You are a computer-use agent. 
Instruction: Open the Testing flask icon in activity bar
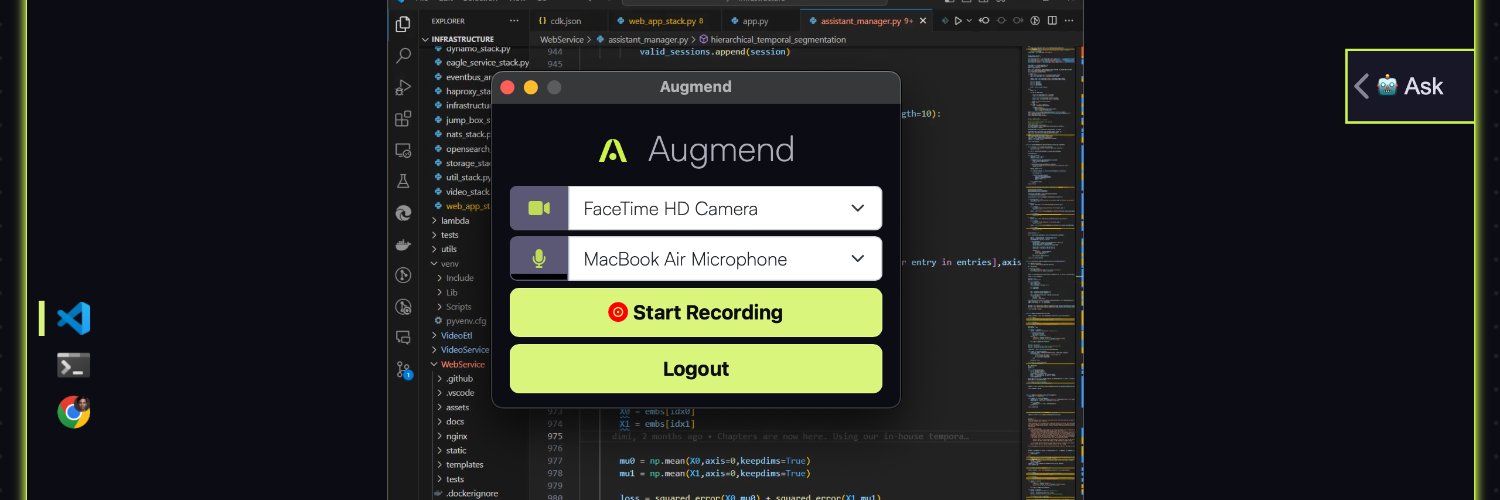point(403,181)
